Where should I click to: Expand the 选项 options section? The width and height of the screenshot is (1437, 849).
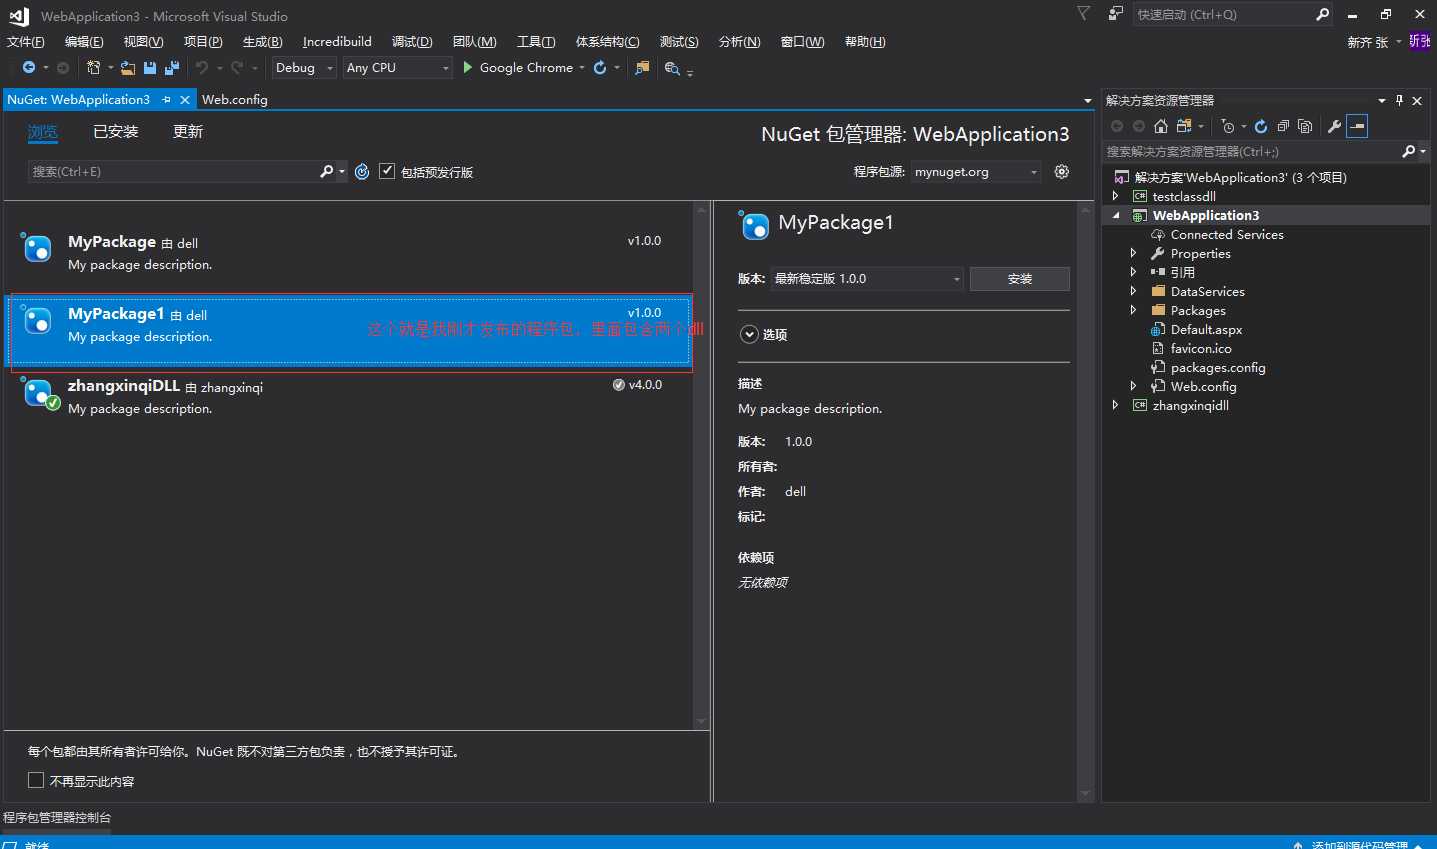click(x=749, y=334)
